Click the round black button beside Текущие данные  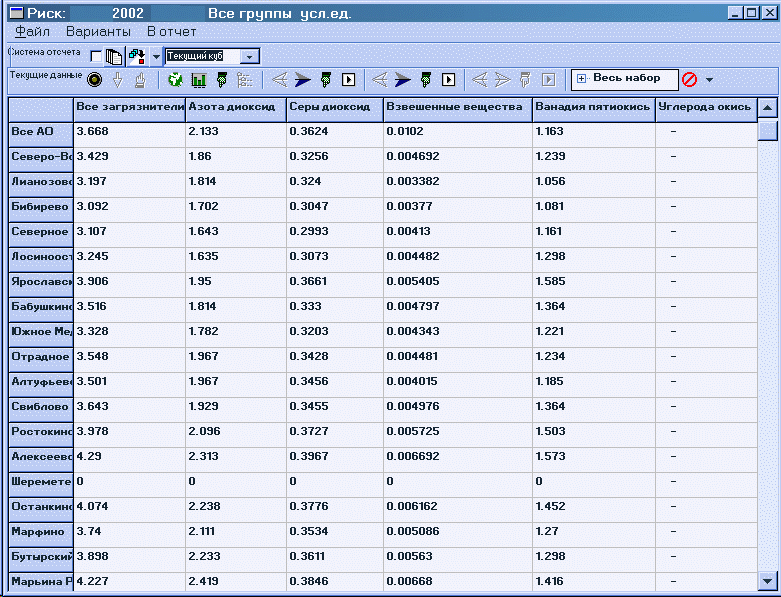coord(94,80)
